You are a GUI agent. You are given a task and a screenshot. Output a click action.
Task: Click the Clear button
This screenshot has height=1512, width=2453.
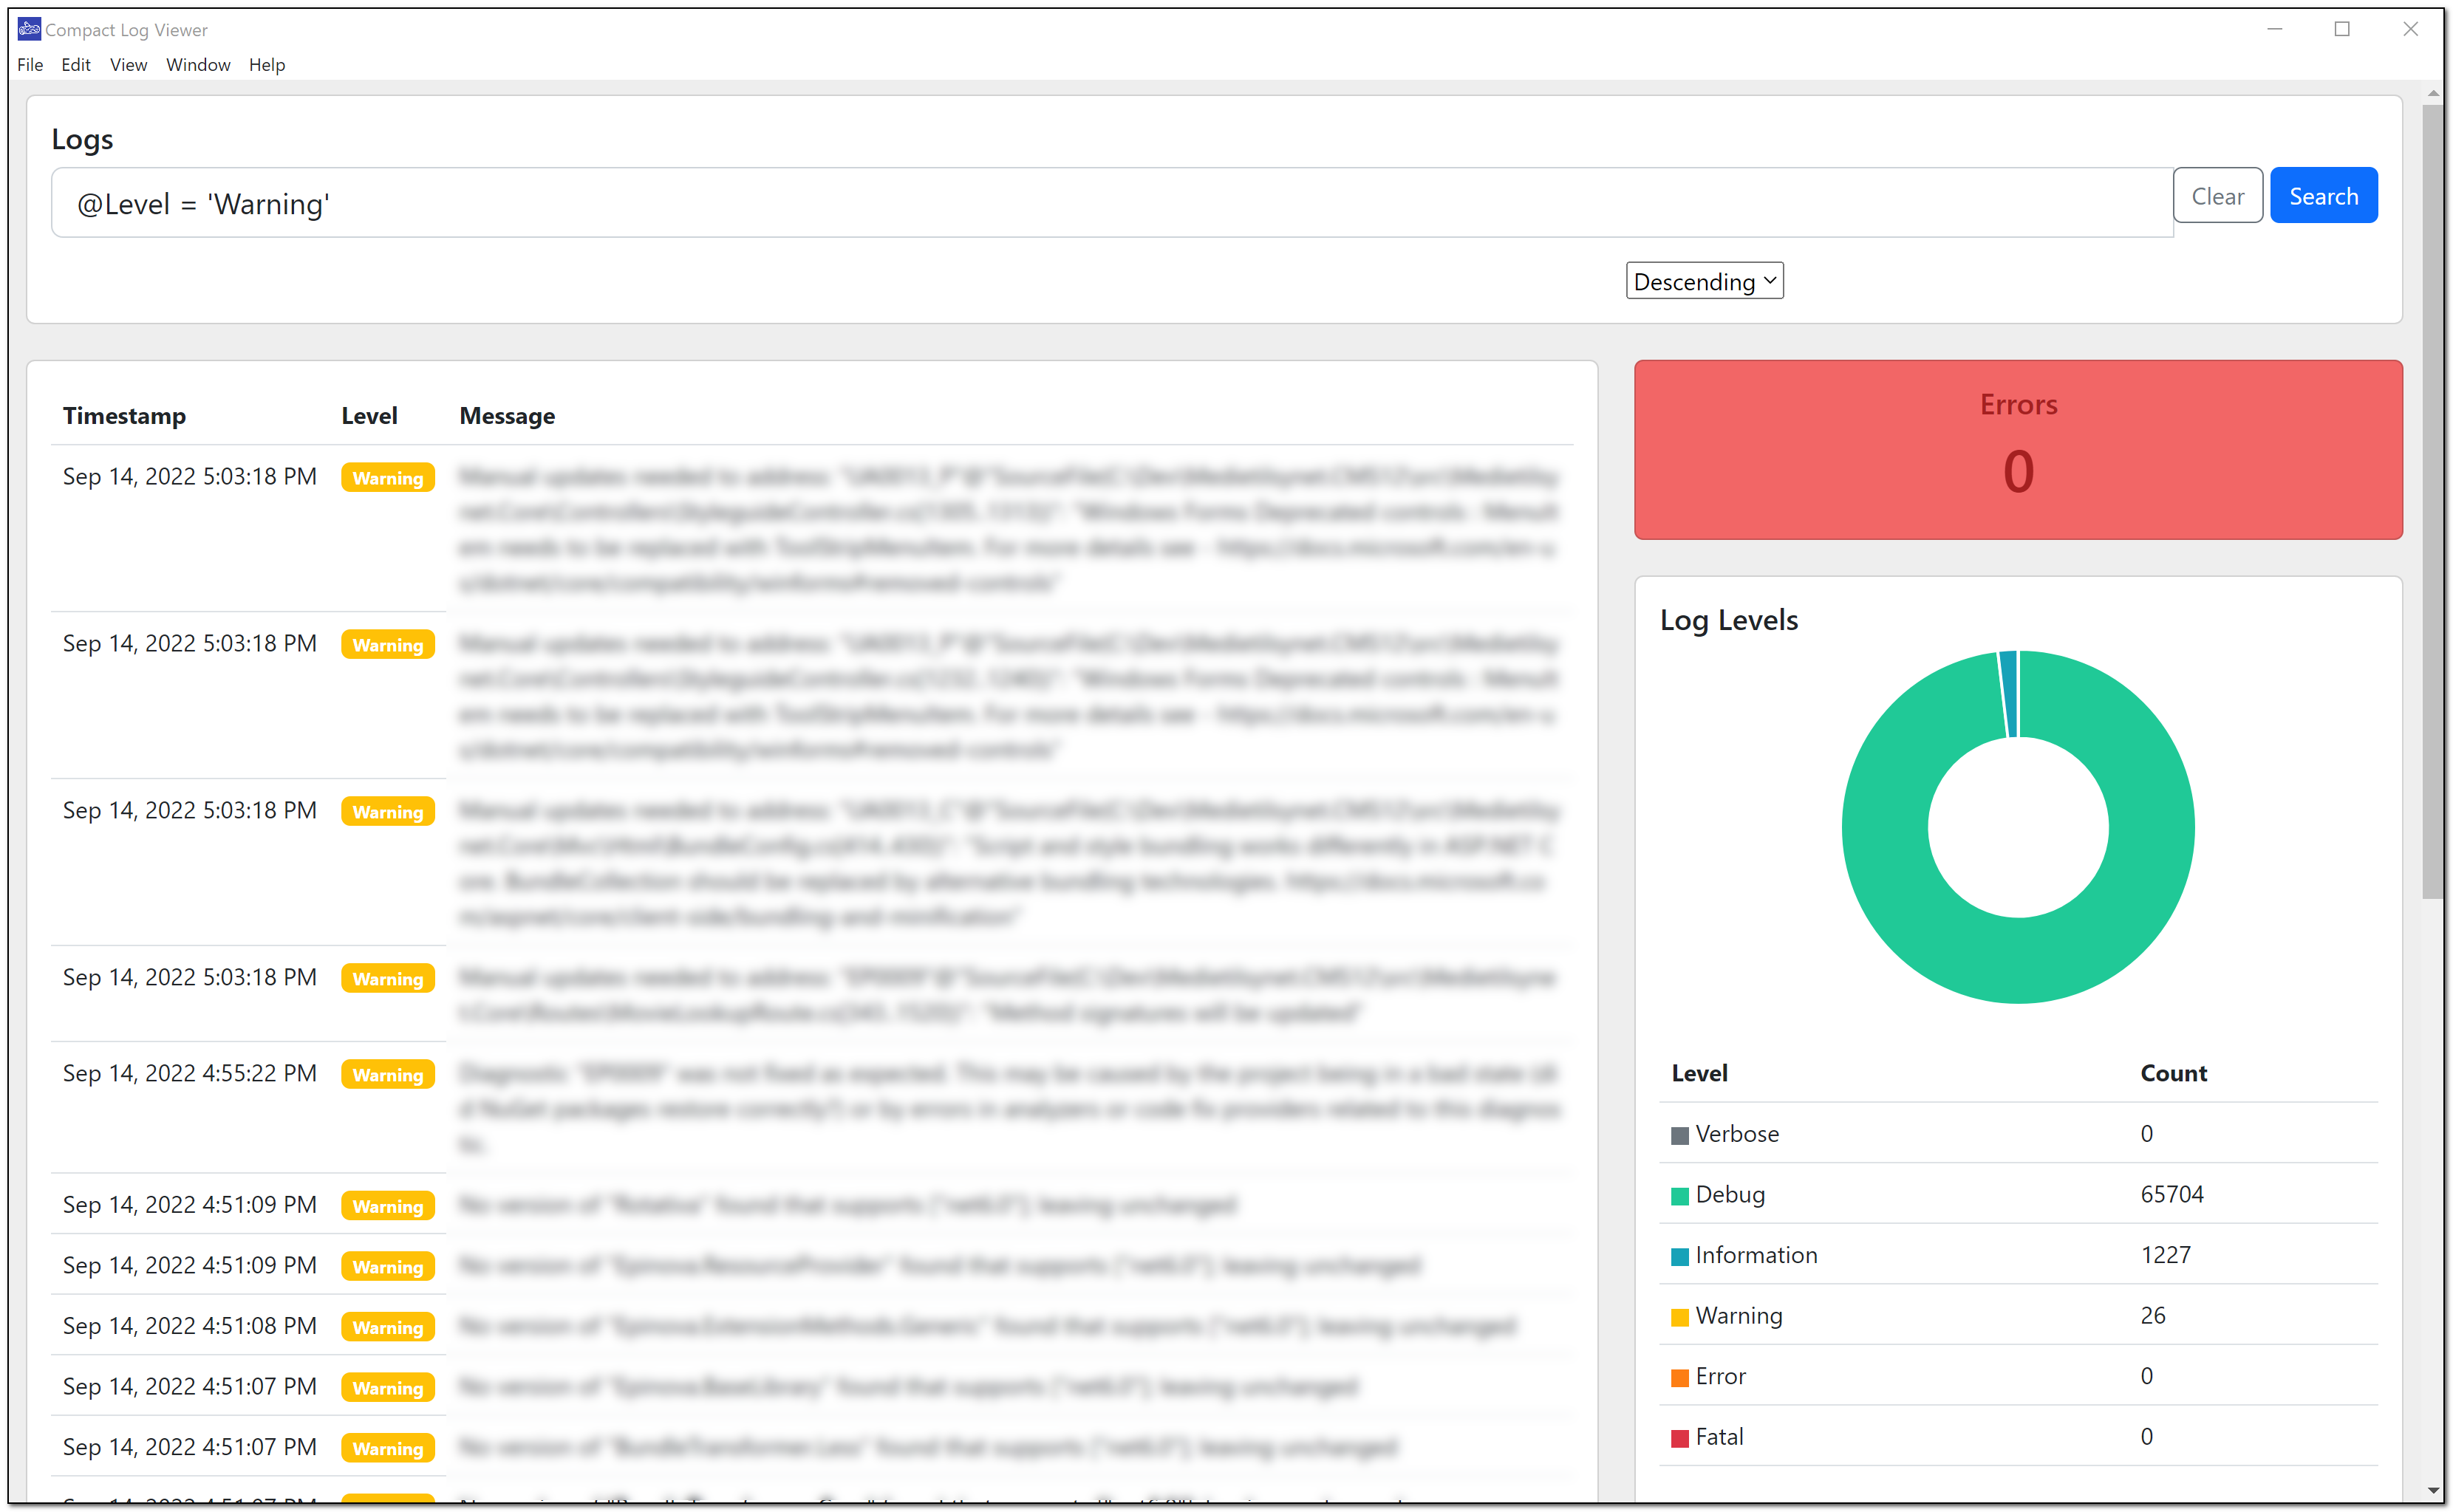pyautogui.click(x=2218, y=194)
